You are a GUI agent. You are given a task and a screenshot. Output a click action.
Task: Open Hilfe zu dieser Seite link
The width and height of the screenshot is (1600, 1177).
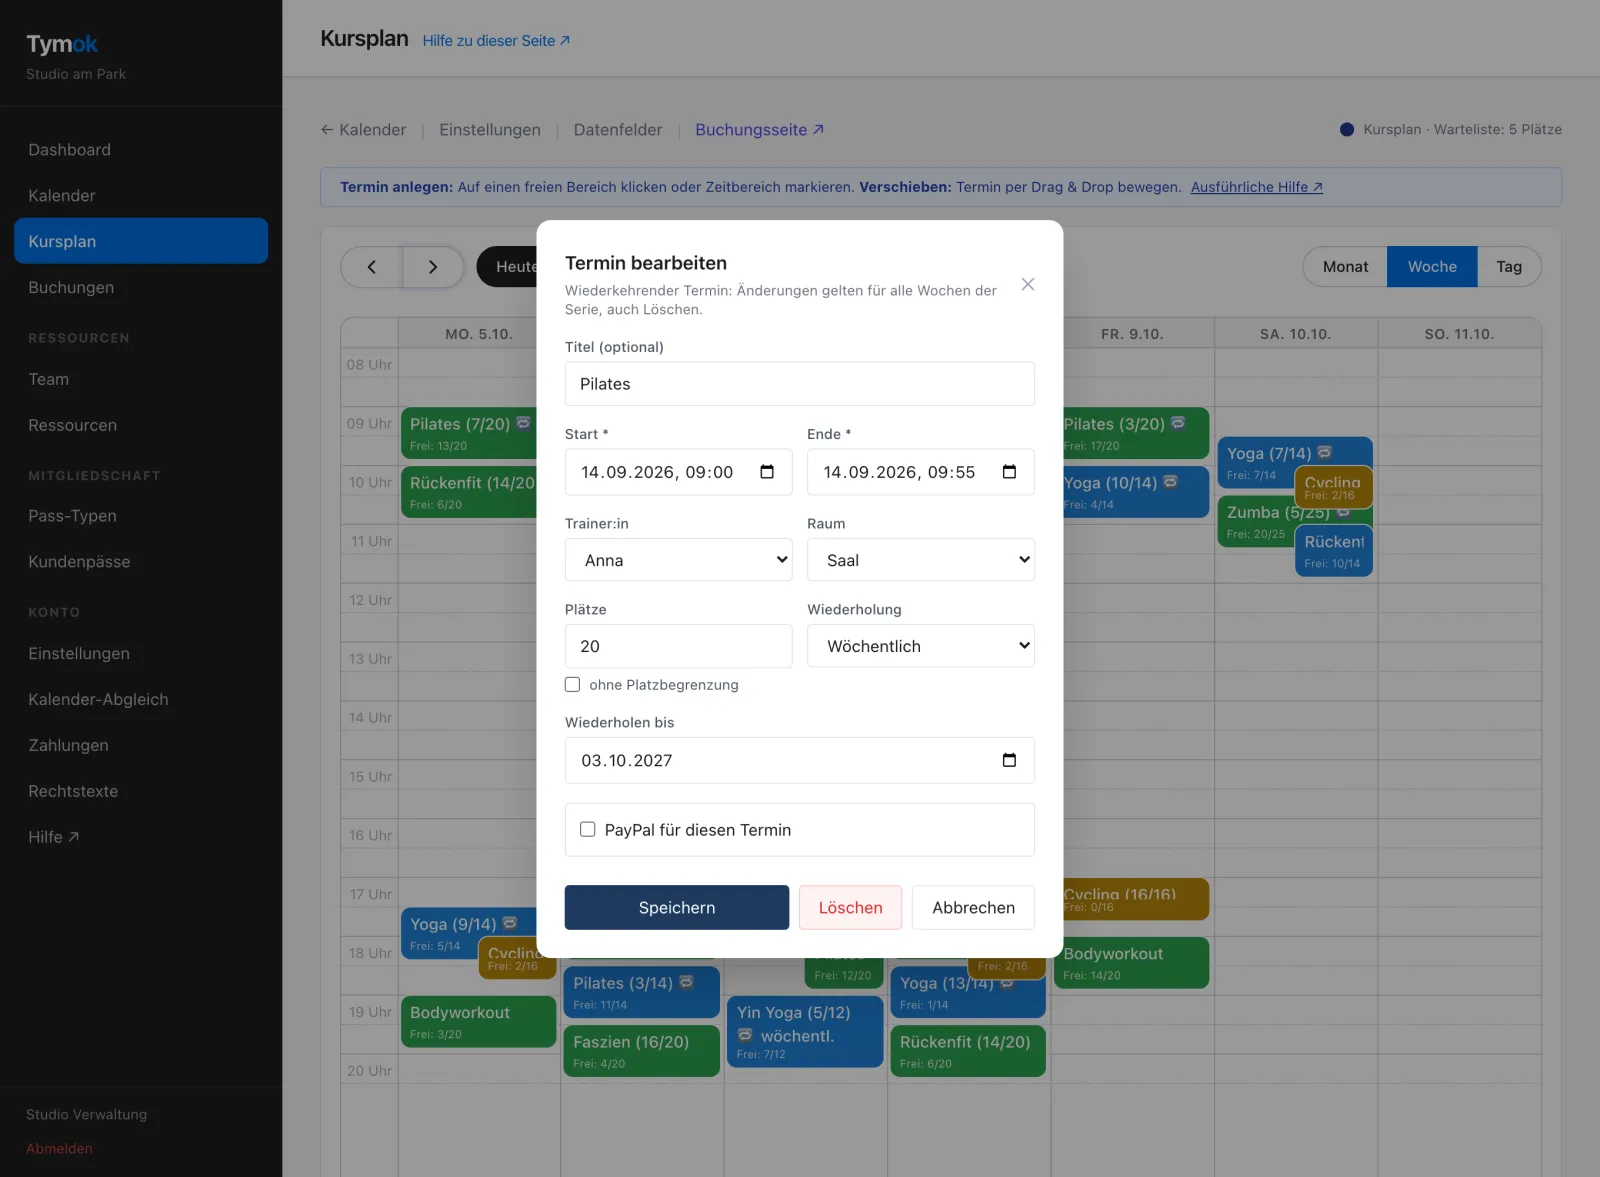click(x=496, y=41)
